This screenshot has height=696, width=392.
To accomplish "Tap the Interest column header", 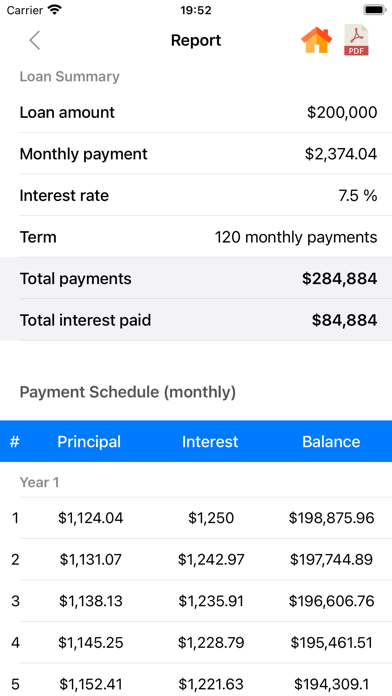I will (x=210, y=442).
